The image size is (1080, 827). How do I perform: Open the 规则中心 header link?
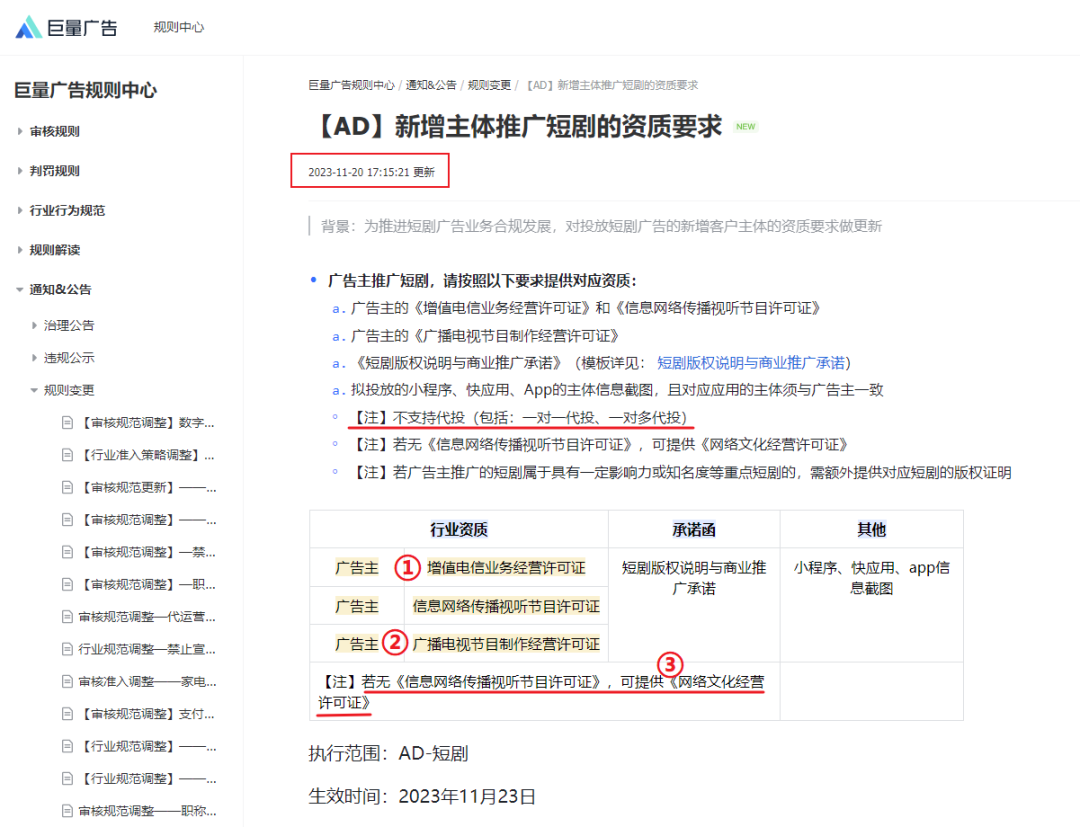pyautogui.click(x=179, y=28)
